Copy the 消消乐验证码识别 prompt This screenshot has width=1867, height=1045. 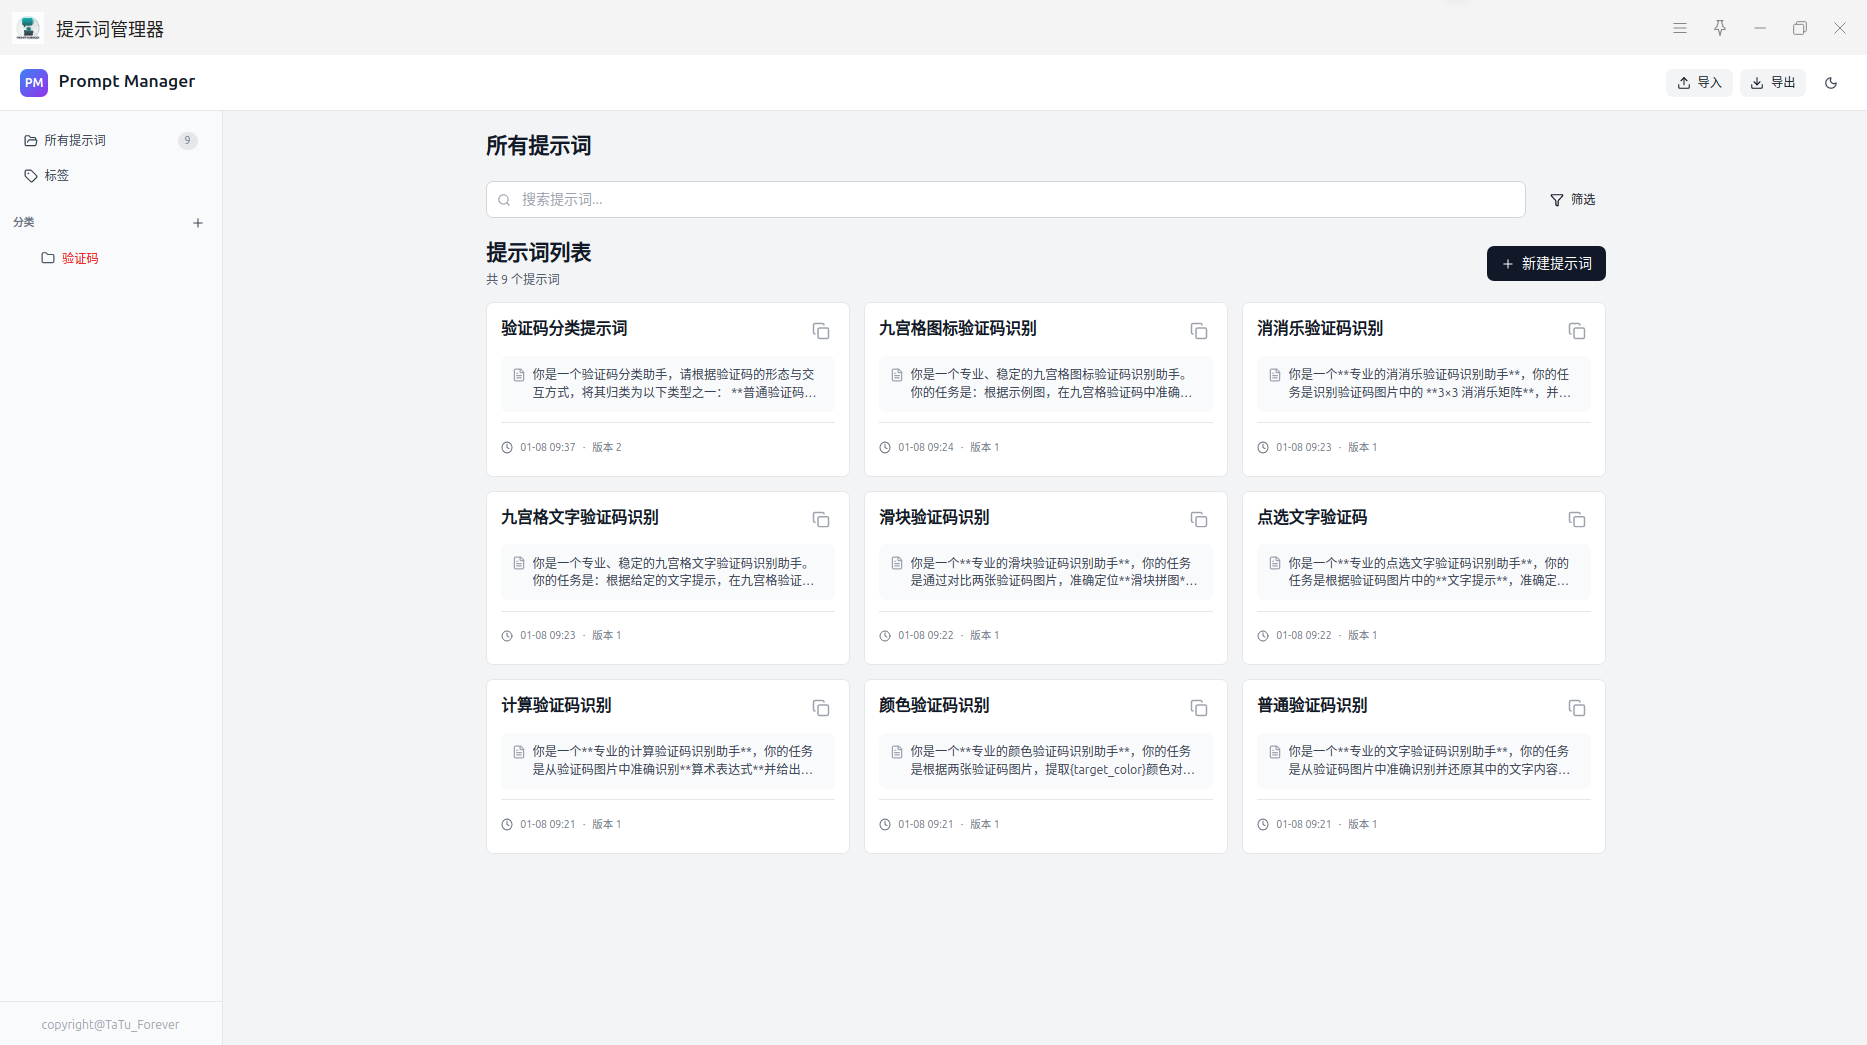[1576, 331]
